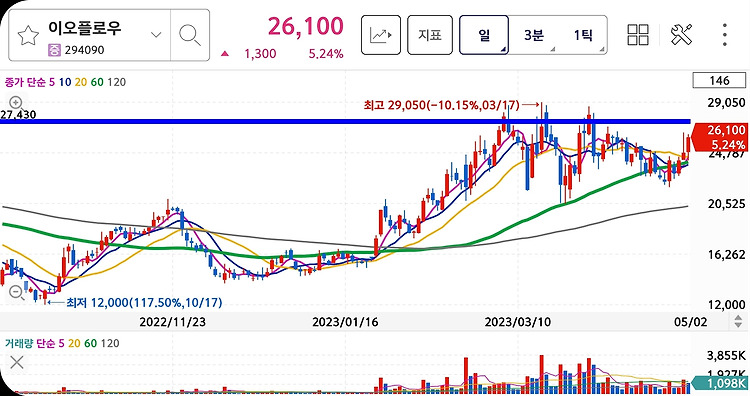750x396 pixels.
Task: Click the date label 2022/11/23
Action: (172, 322)
